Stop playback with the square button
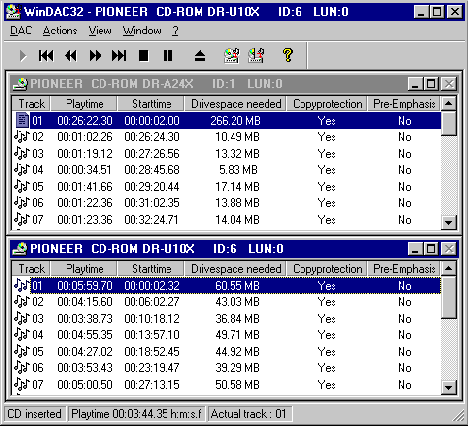Viewport: 468px width, 426px height. tap(144, 56)
